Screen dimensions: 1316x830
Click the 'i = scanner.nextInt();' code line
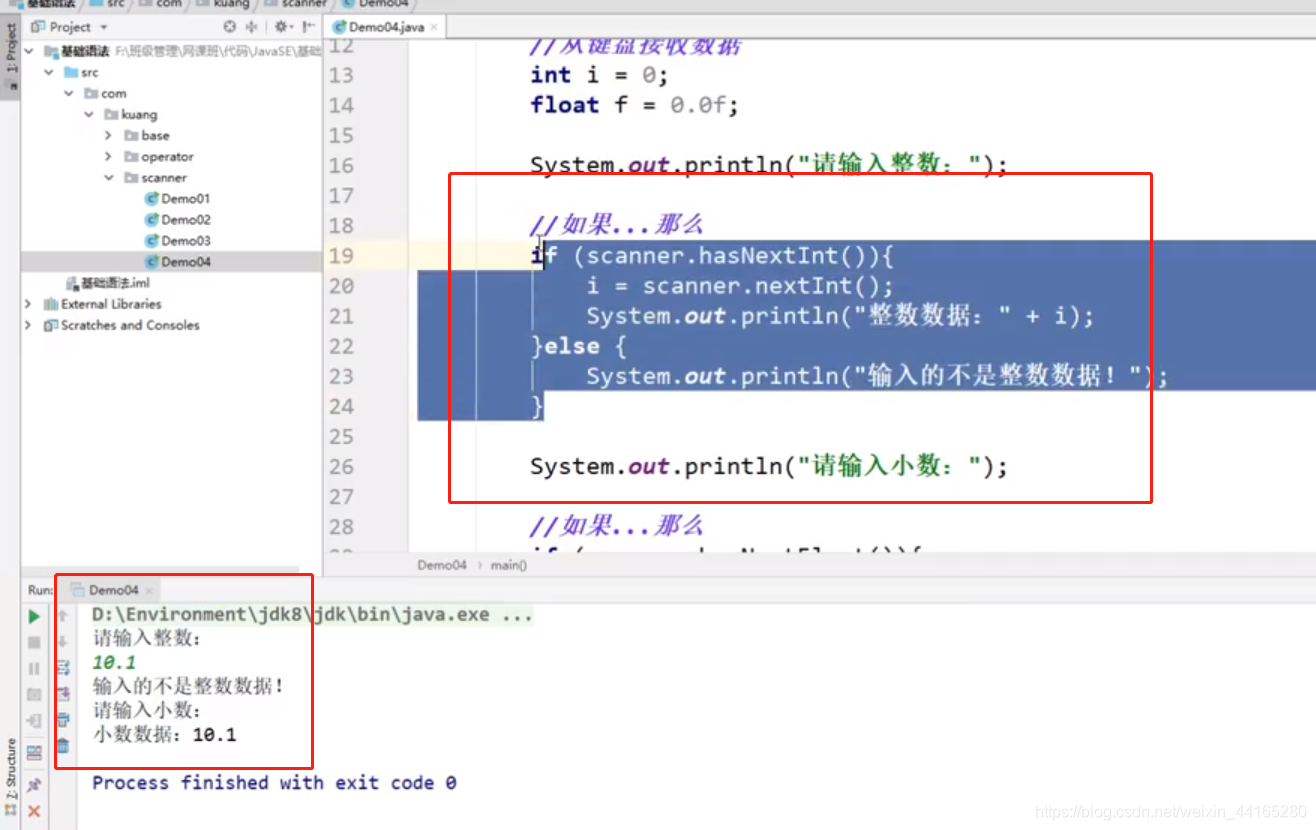point(739,286)
